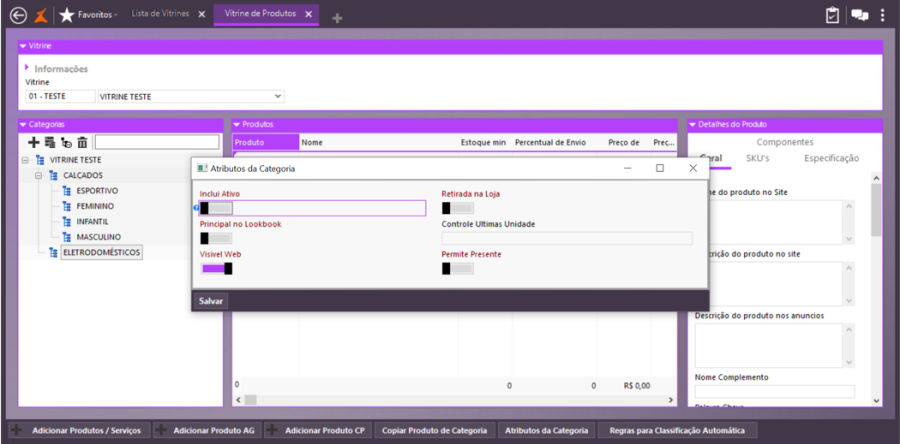Select the INFANTIL category
Image resolution: width=900 pixels, height=444 pixels.
pyautogui.click(x=92, y=221)
